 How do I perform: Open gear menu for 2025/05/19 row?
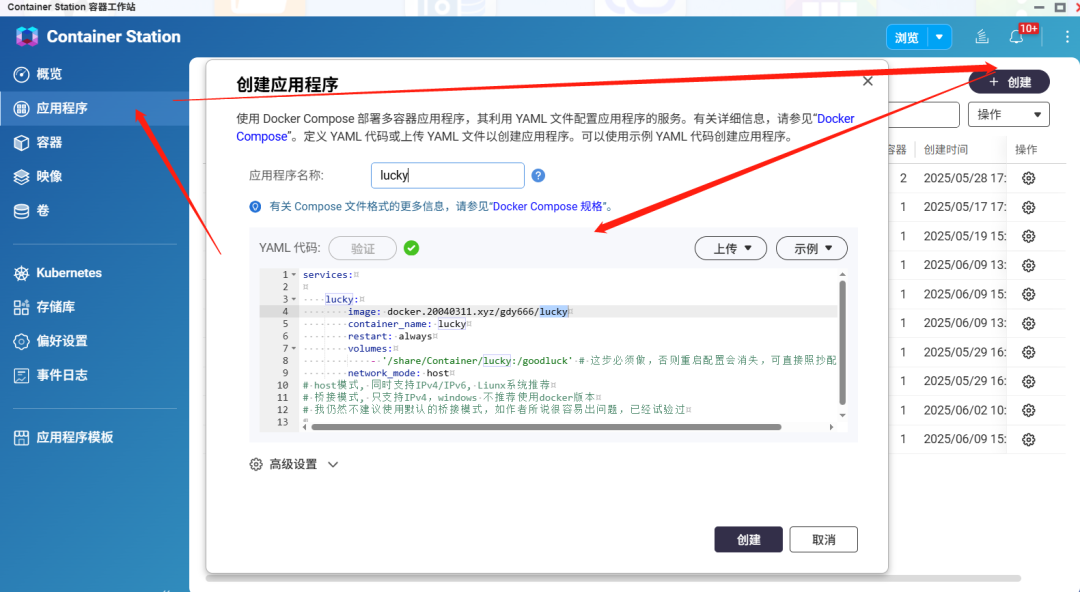click(x=1028, y=236)
